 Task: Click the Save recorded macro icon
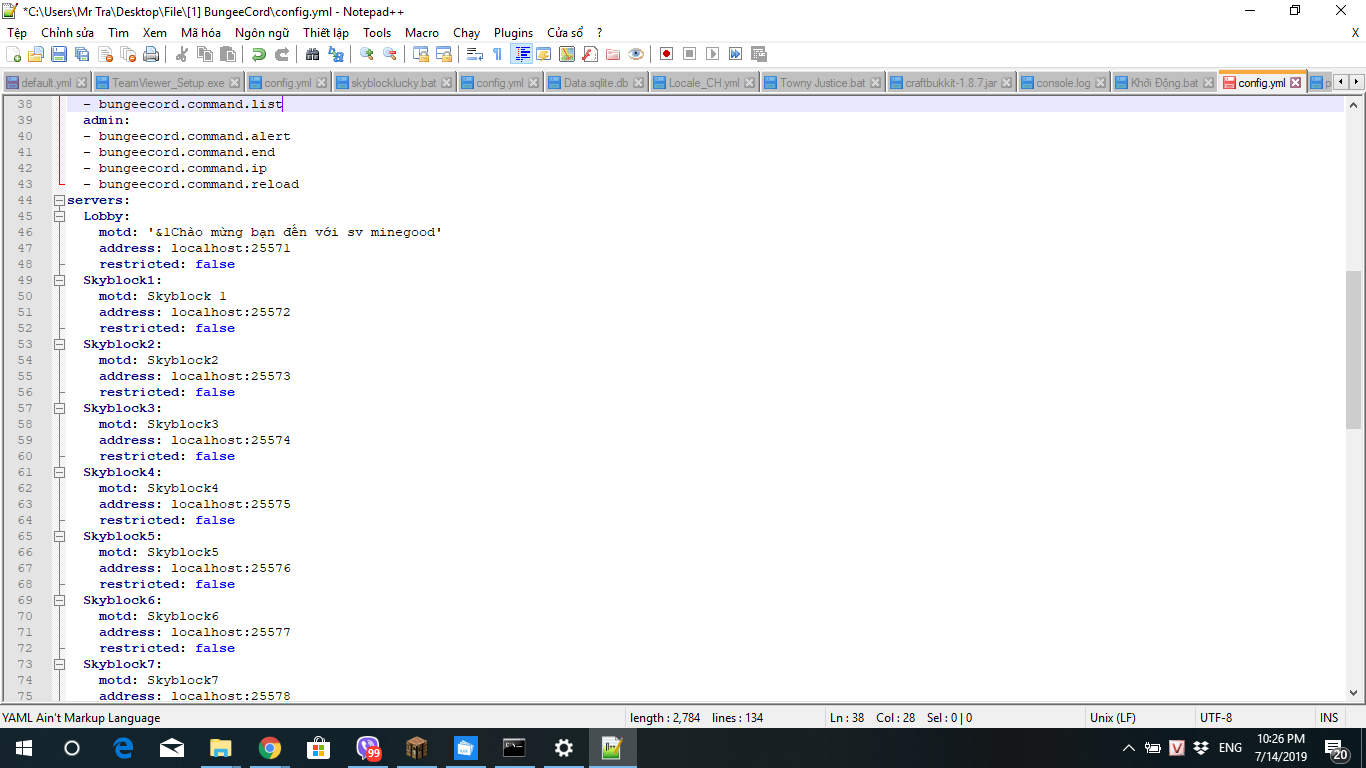[758, 54]
